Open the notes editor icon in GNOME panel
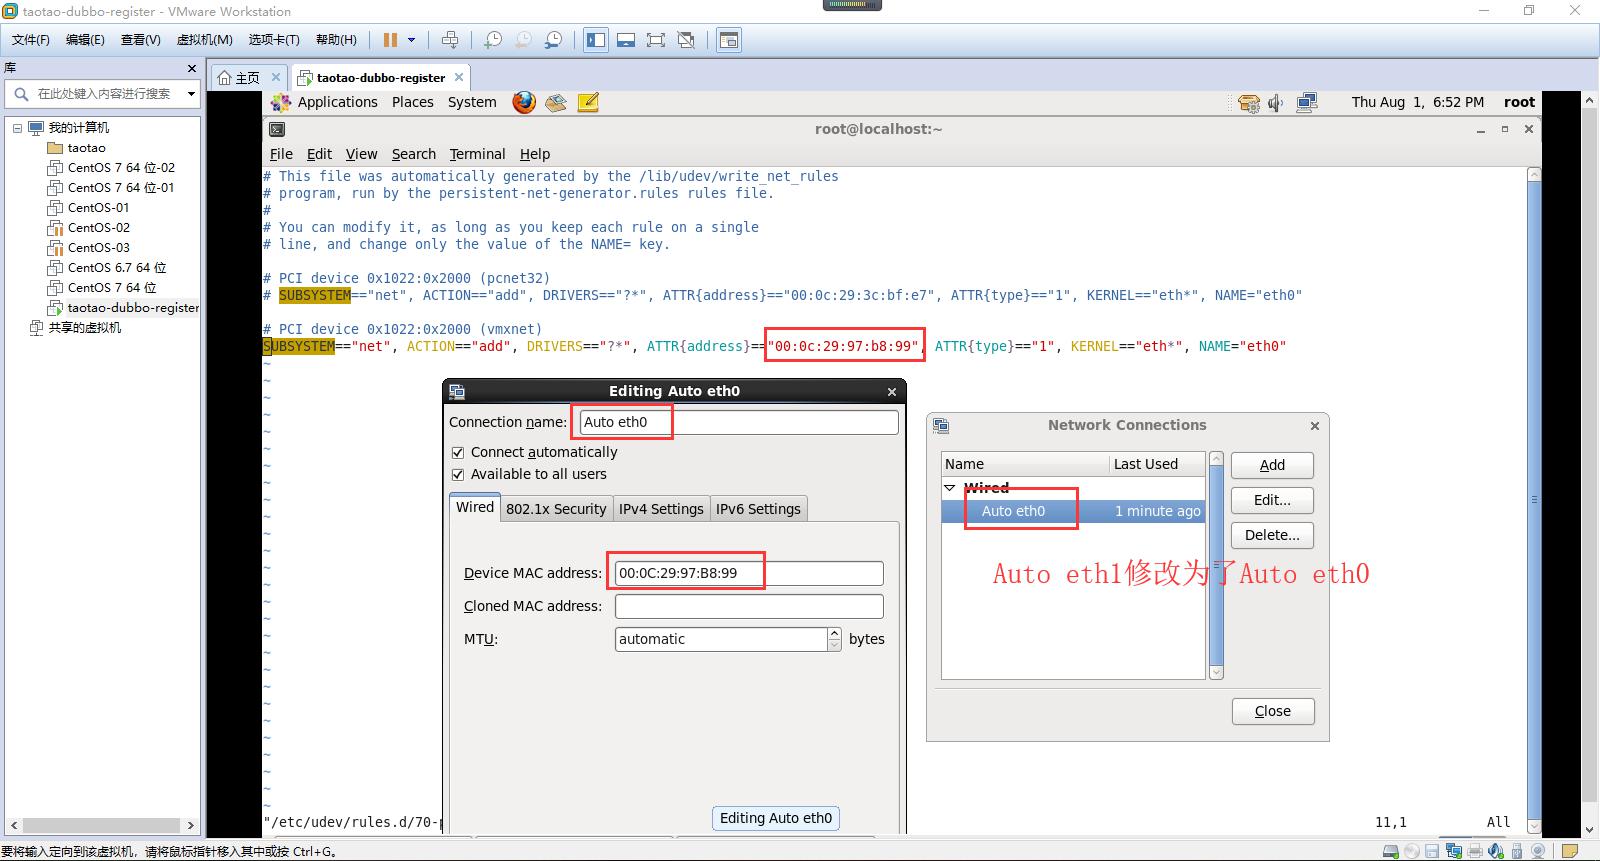 (x=588, y=102)
